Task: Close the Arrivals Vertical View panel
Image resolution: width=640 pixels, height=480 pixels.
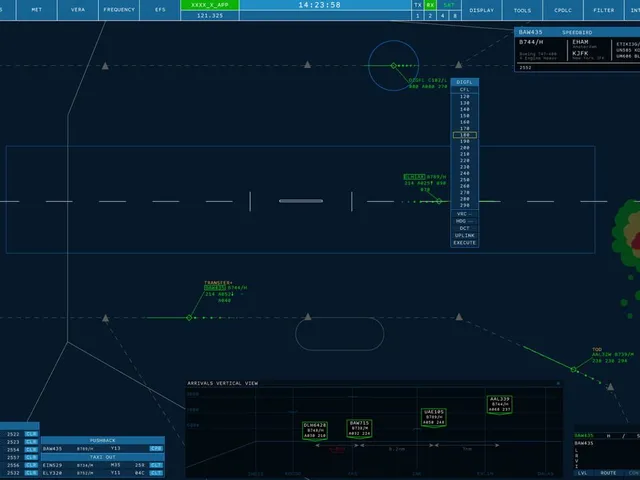Action: [x=558, y=383]
